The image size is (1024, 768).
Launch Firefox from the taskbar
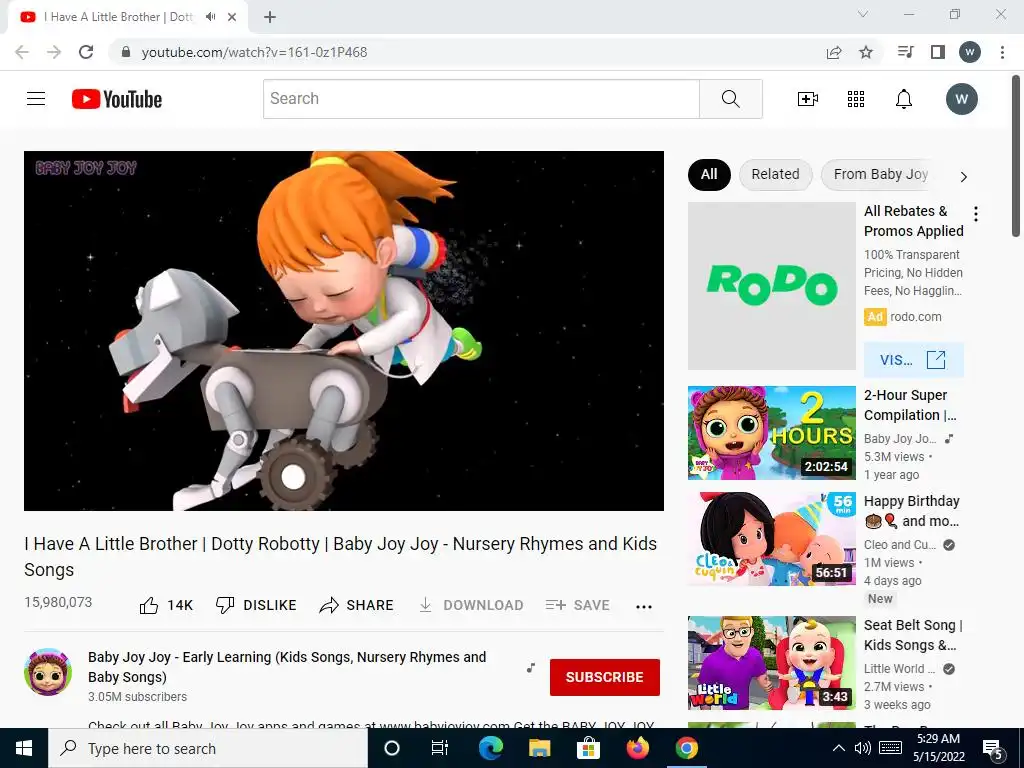tap(637, 748)
